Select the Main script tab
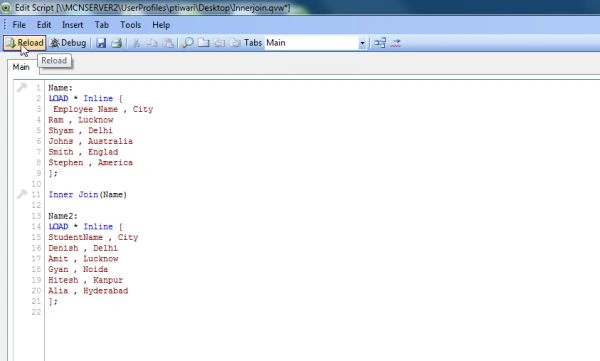The height and width of the screenshot is (361, 600). tap(21, 67)
